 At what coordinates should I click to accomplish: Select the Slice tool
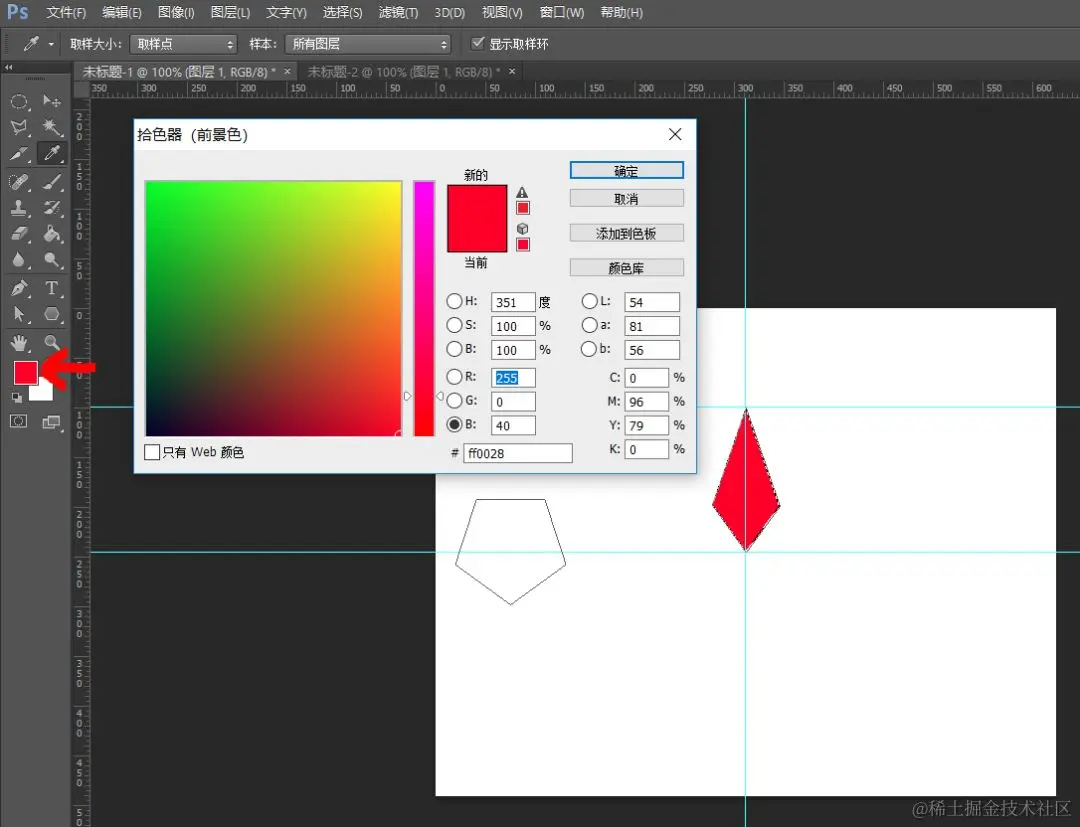[x=19, y=153]
